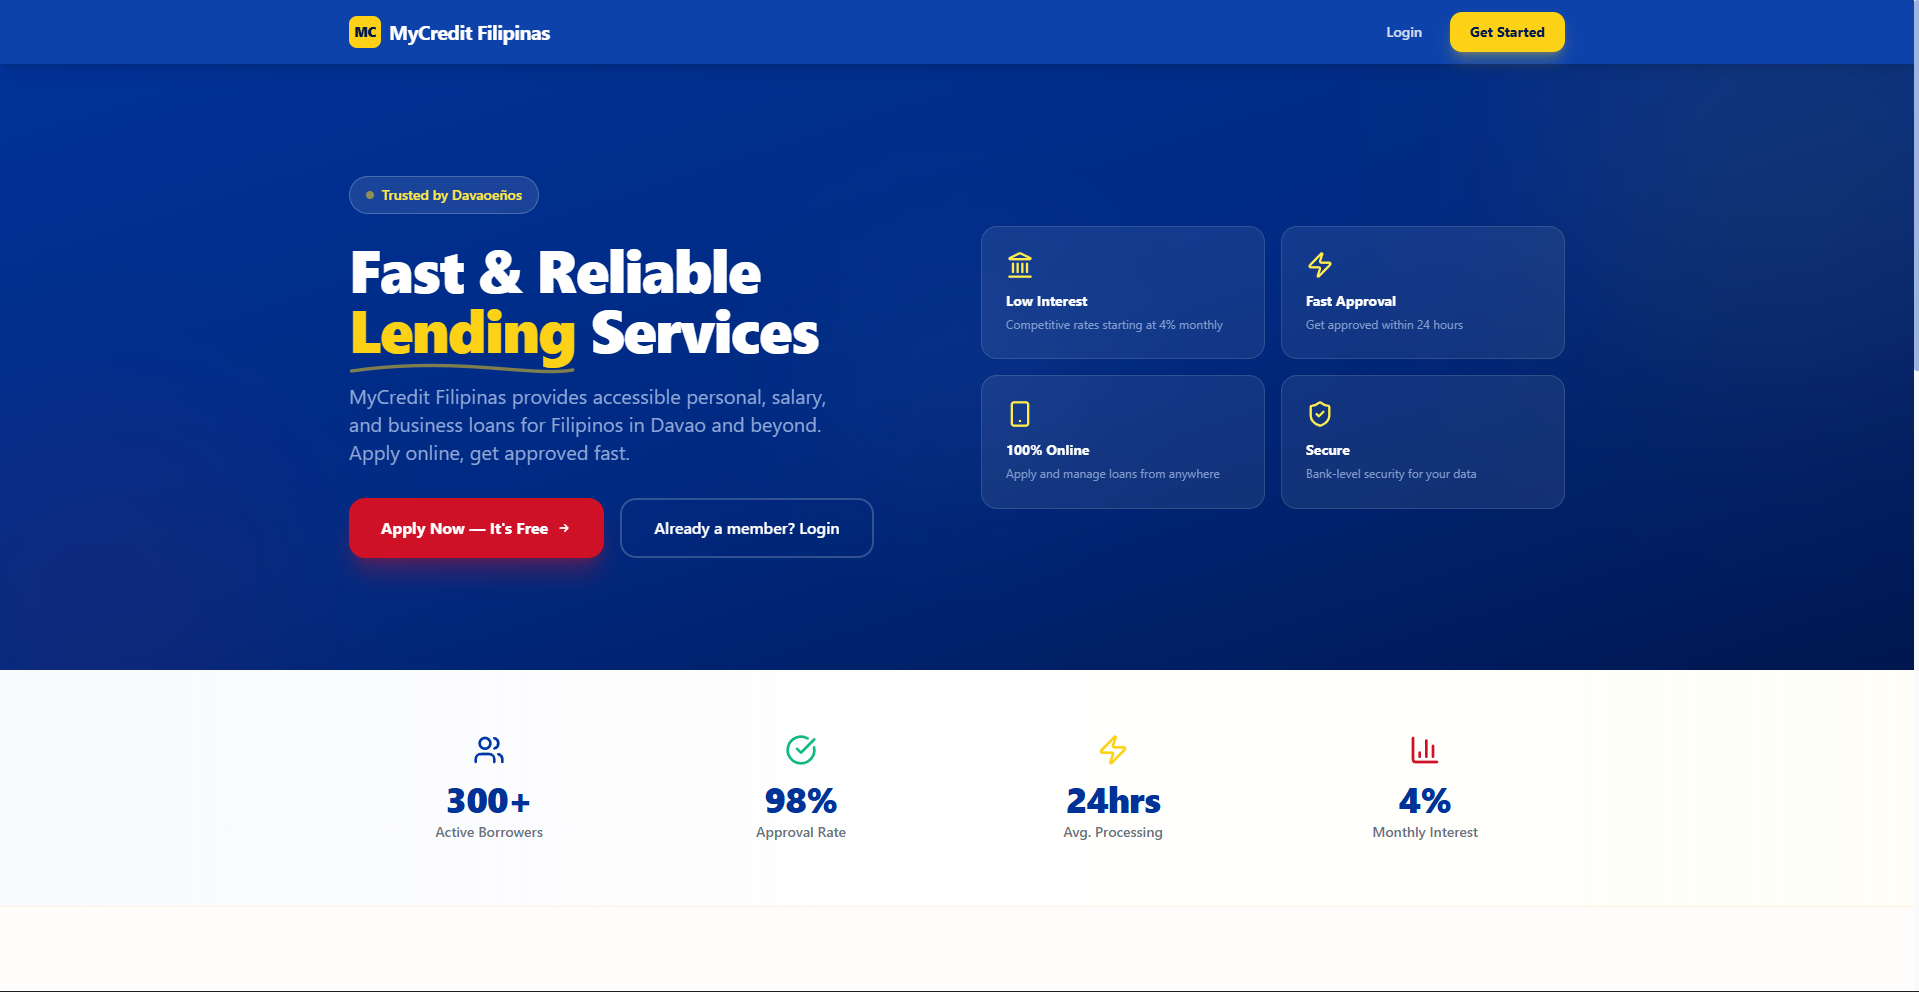Select the Secure card title
The image size is (1919, 992).
pos(1328,450)
